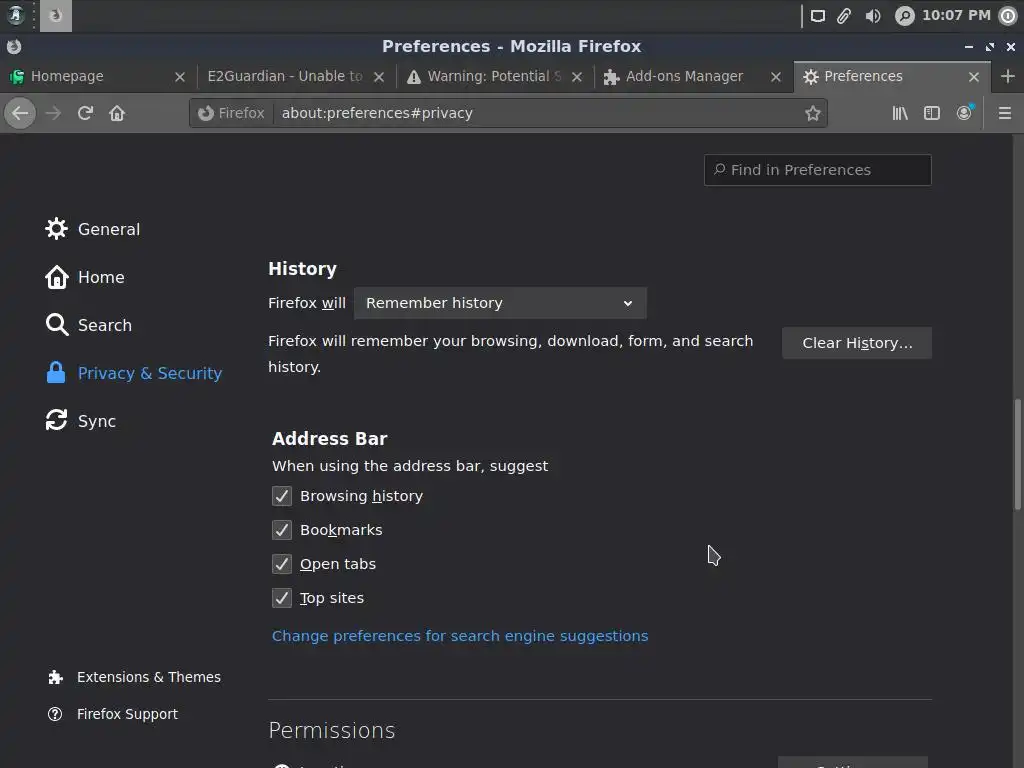This screenshot has width=1024, height=768.
Task: Toggle the sidebar view icon
Action: click(x=932, y=113)
